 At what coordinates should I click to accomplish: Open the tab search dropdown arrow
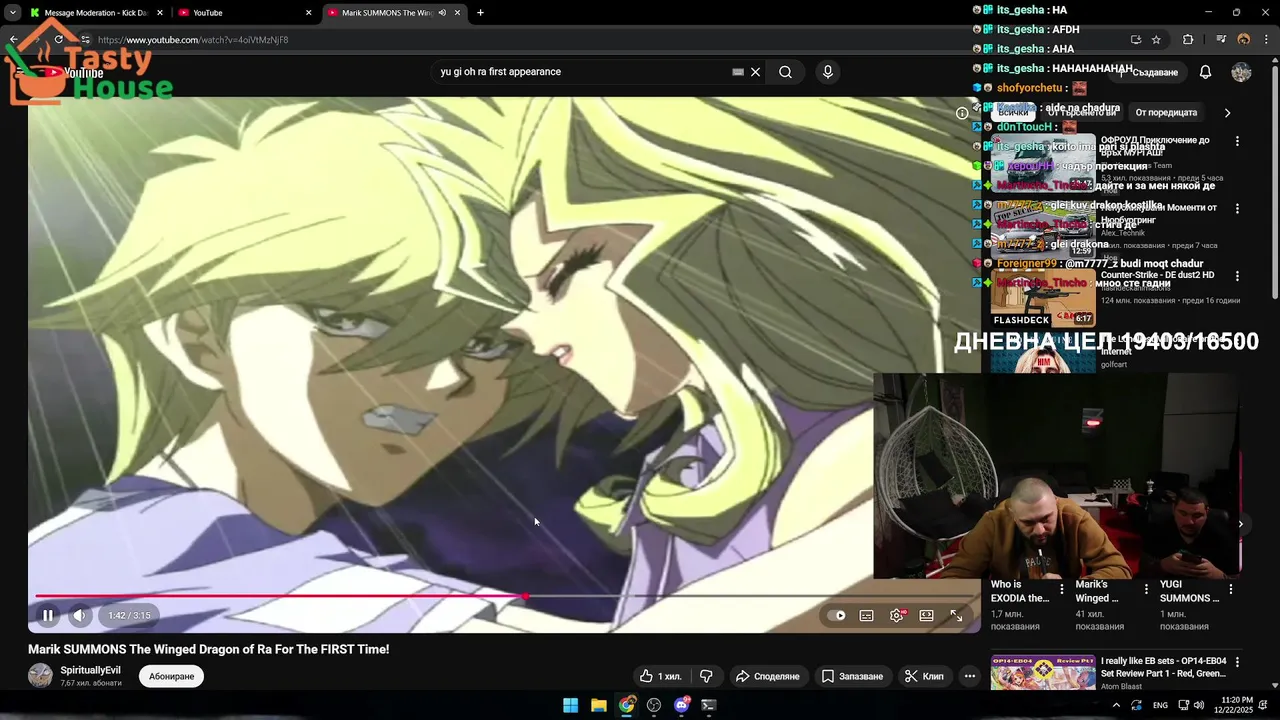pos(12,13)
